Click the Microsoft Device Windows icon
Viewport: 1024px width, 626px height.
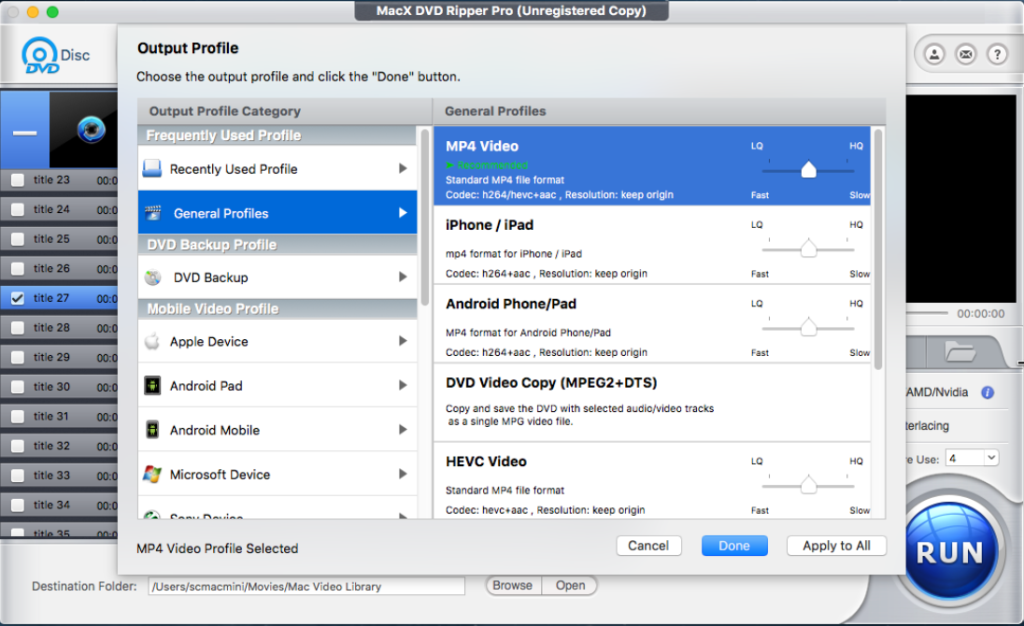[152, 474]
